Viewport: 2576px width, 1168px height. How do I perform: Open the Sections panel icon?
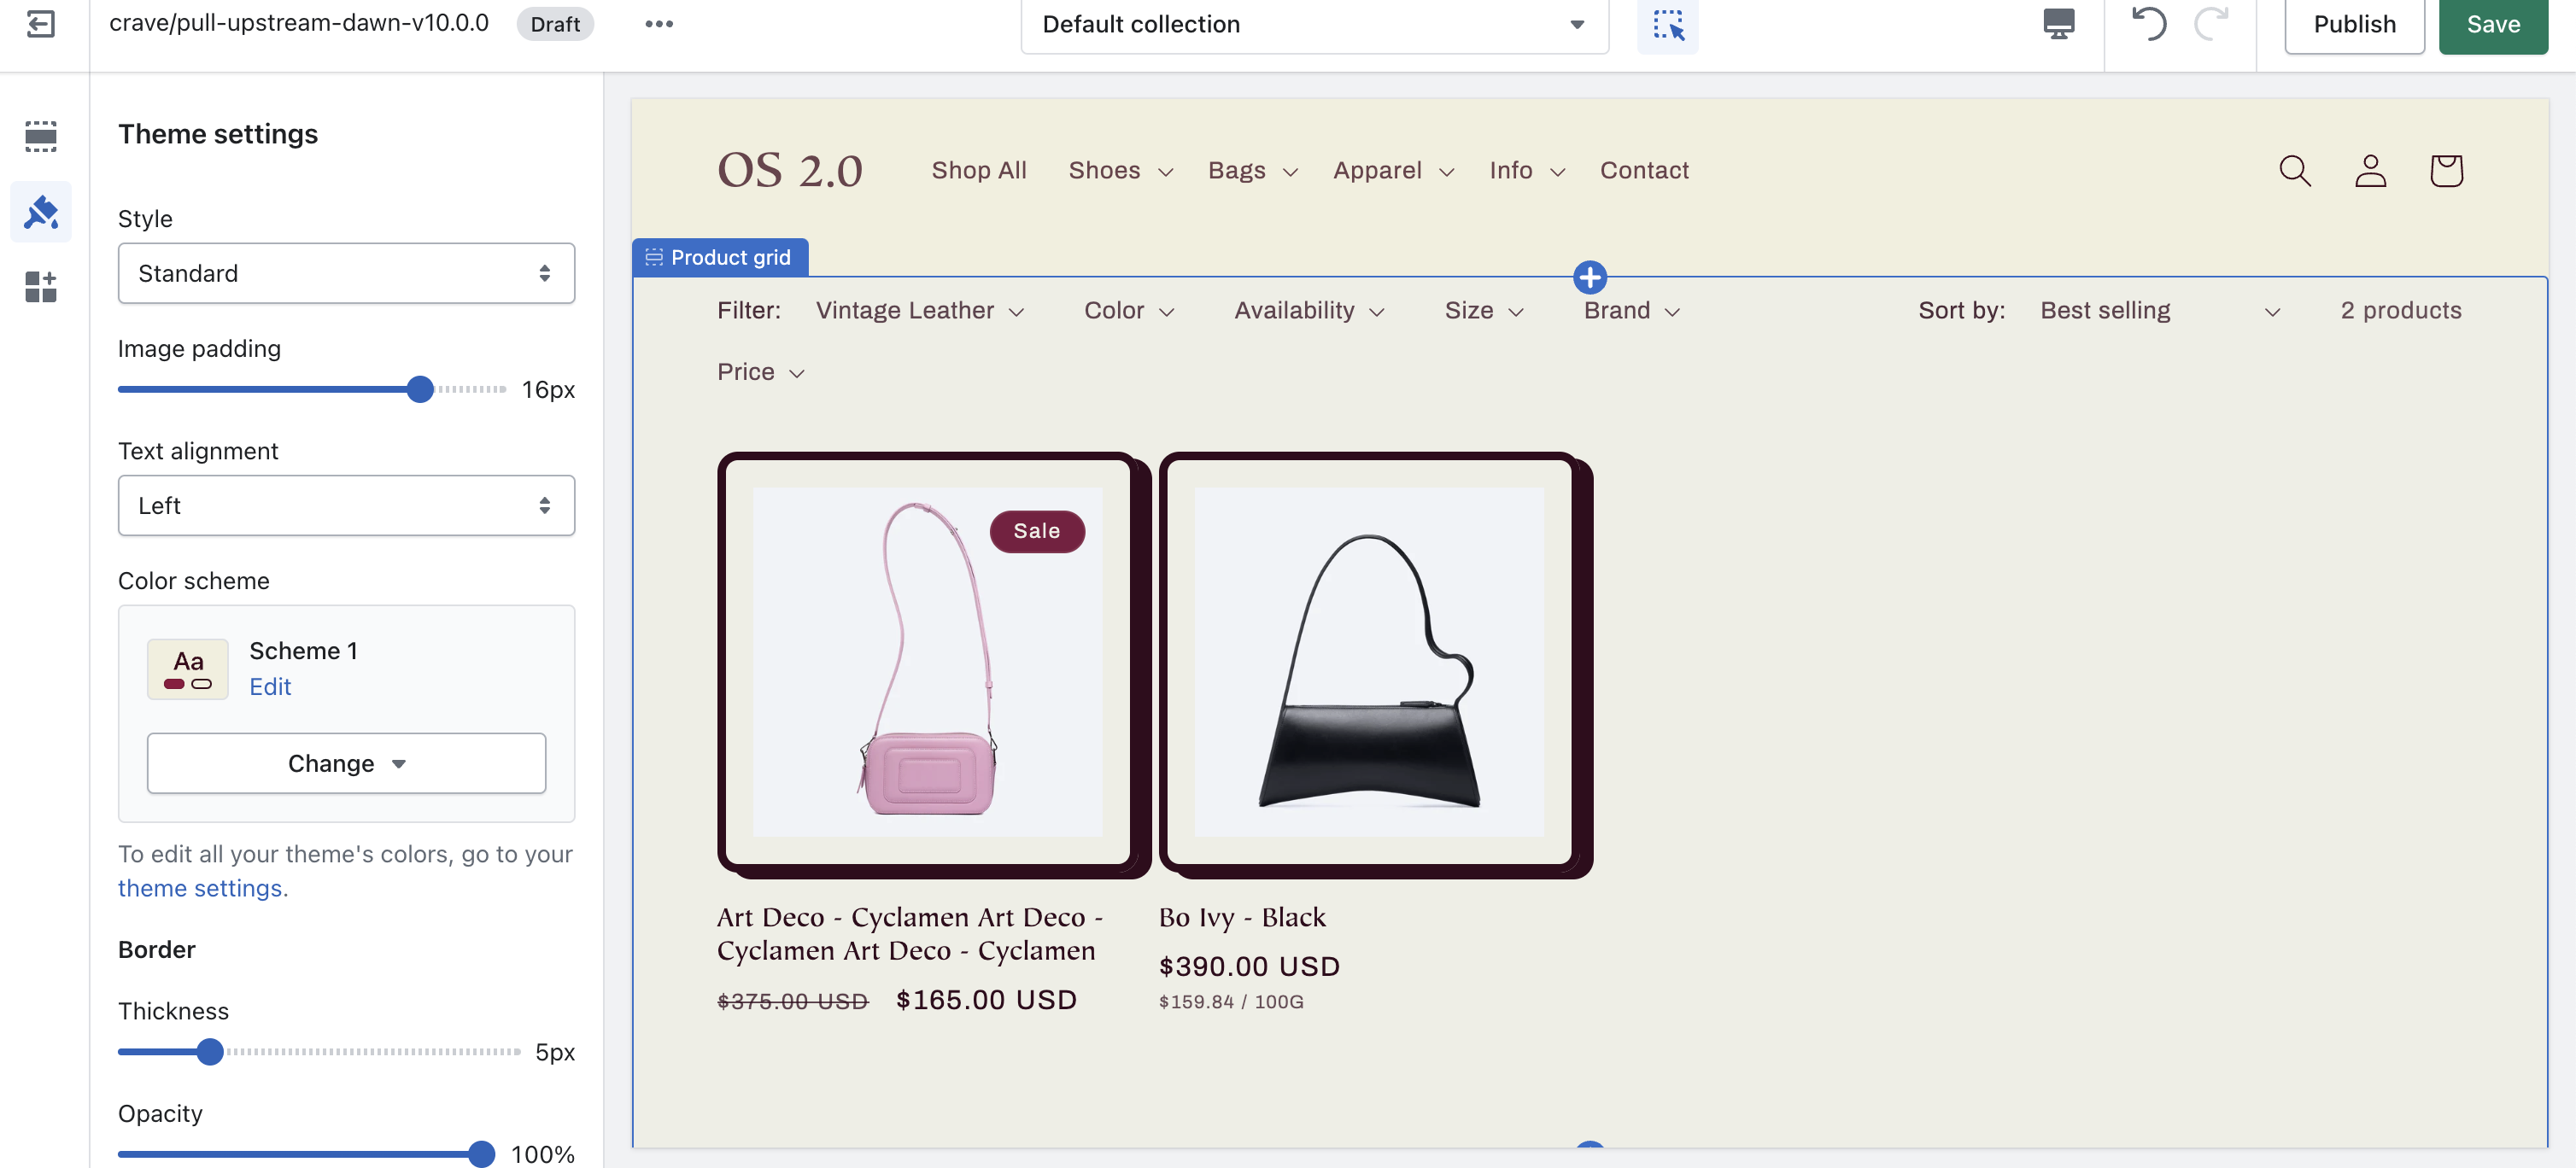(x=40, y=136)
